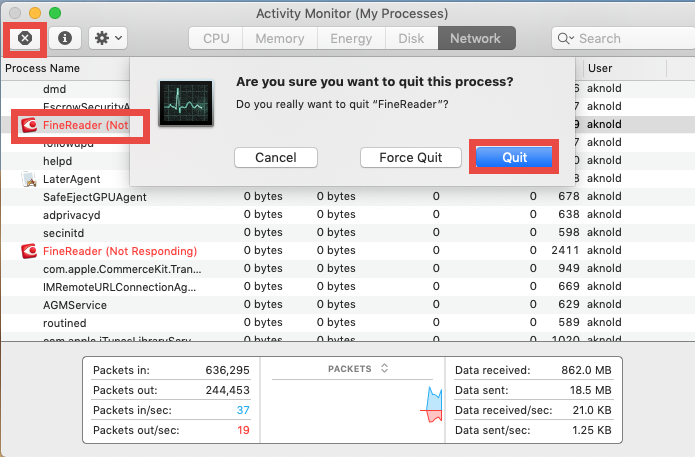Switch to the Disk tab
The width and height of the screenshot is (695, 457).
click(411, 39)
